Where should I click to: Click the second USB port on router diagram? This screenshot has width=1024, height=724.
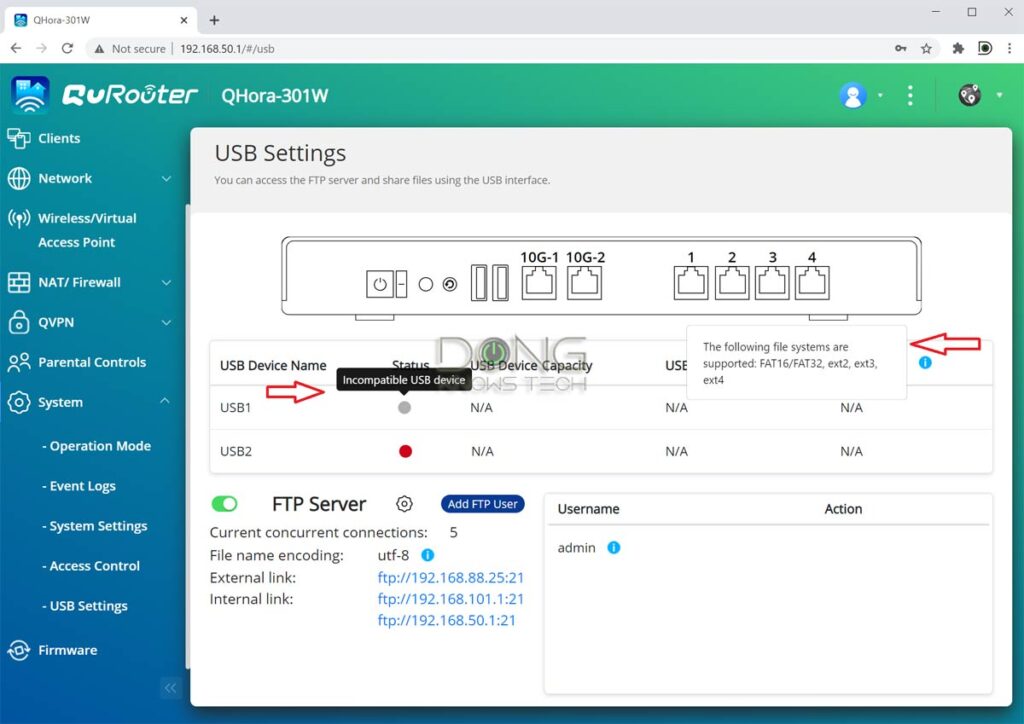coord(500,283)
